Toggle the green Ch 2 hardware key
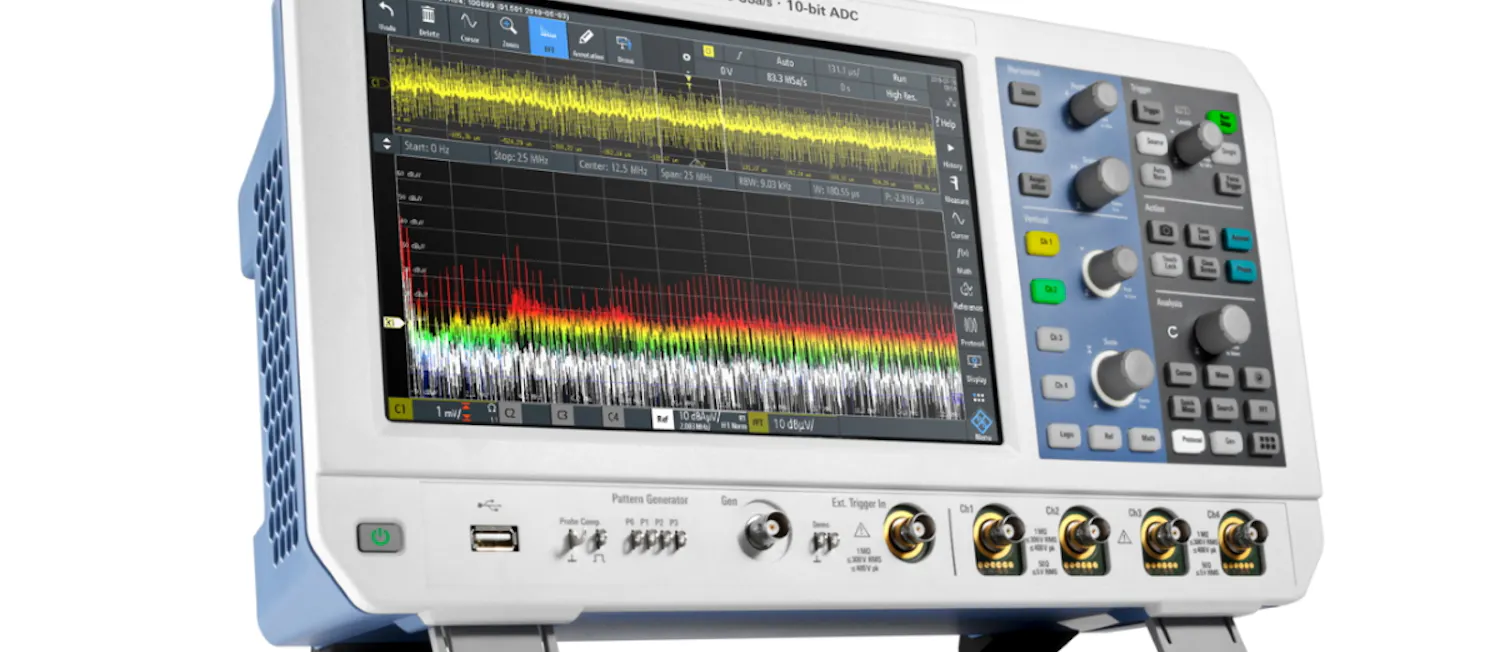Image resolution: width=1500 pixels, height=652 pixels. pos(1047,291)
